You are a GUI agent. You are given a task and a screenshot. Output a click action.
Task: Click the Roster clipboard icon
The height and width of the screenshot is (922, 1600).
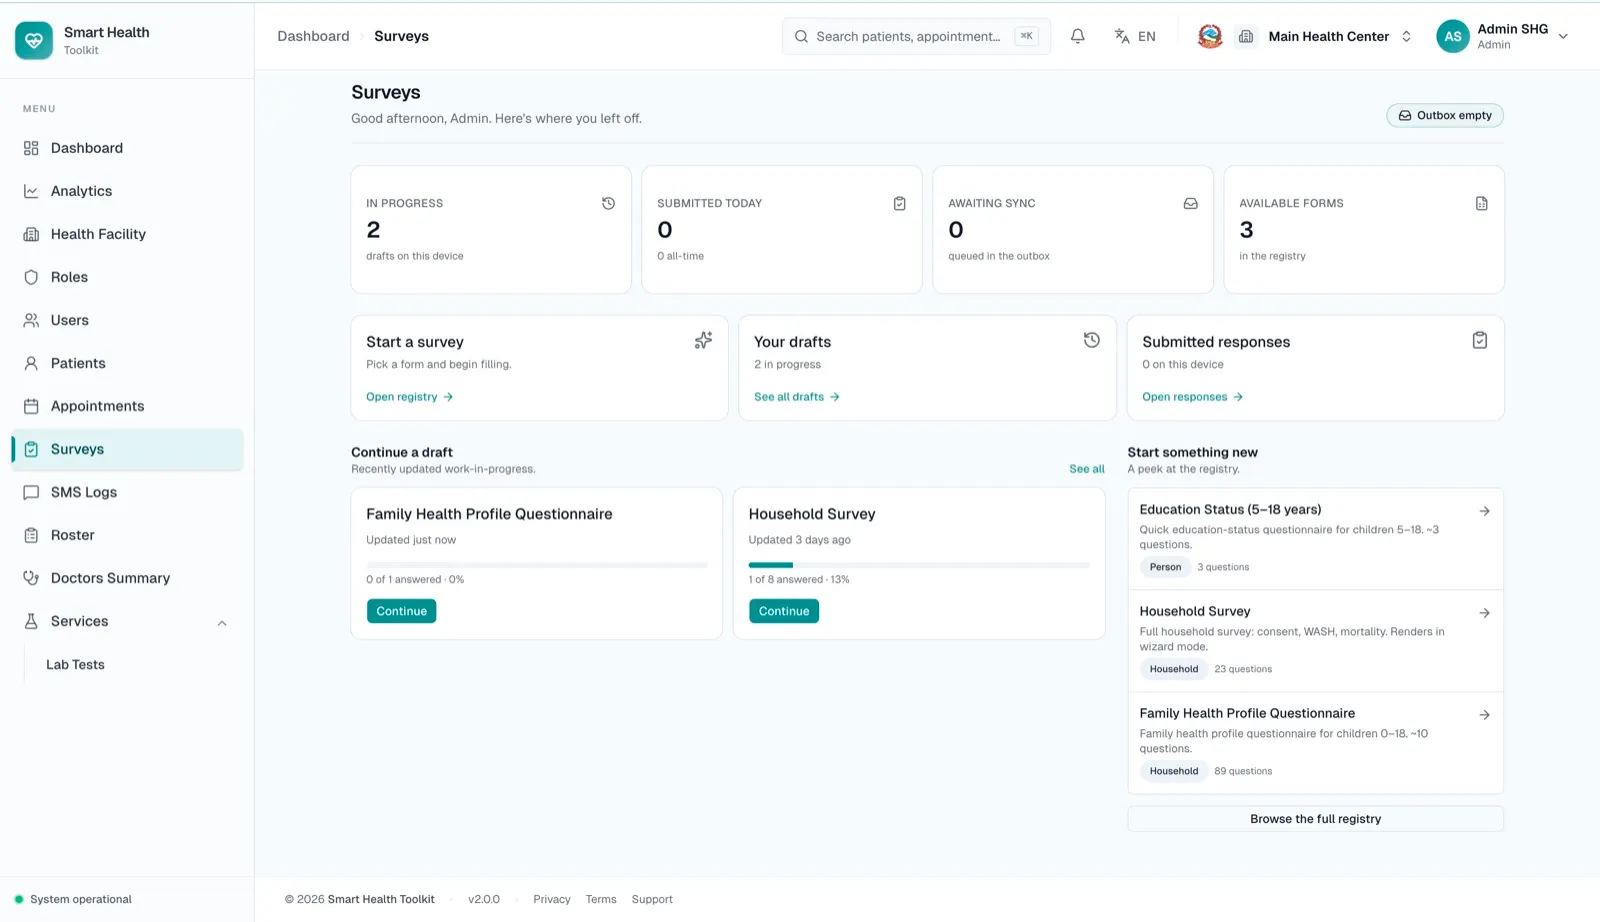click(x=31, y=535)
